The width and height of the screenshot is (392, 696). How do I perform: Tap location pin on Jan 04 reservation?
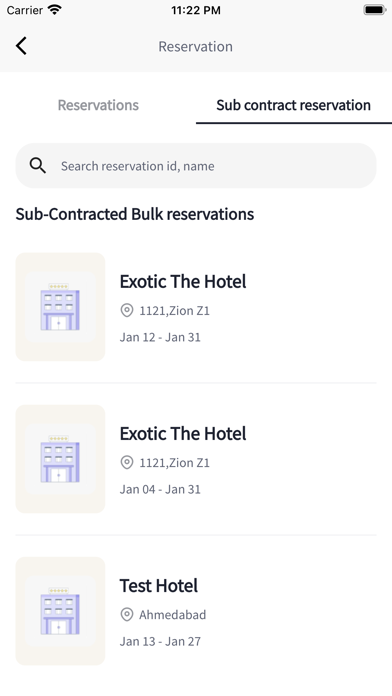[x=127, y=463]
